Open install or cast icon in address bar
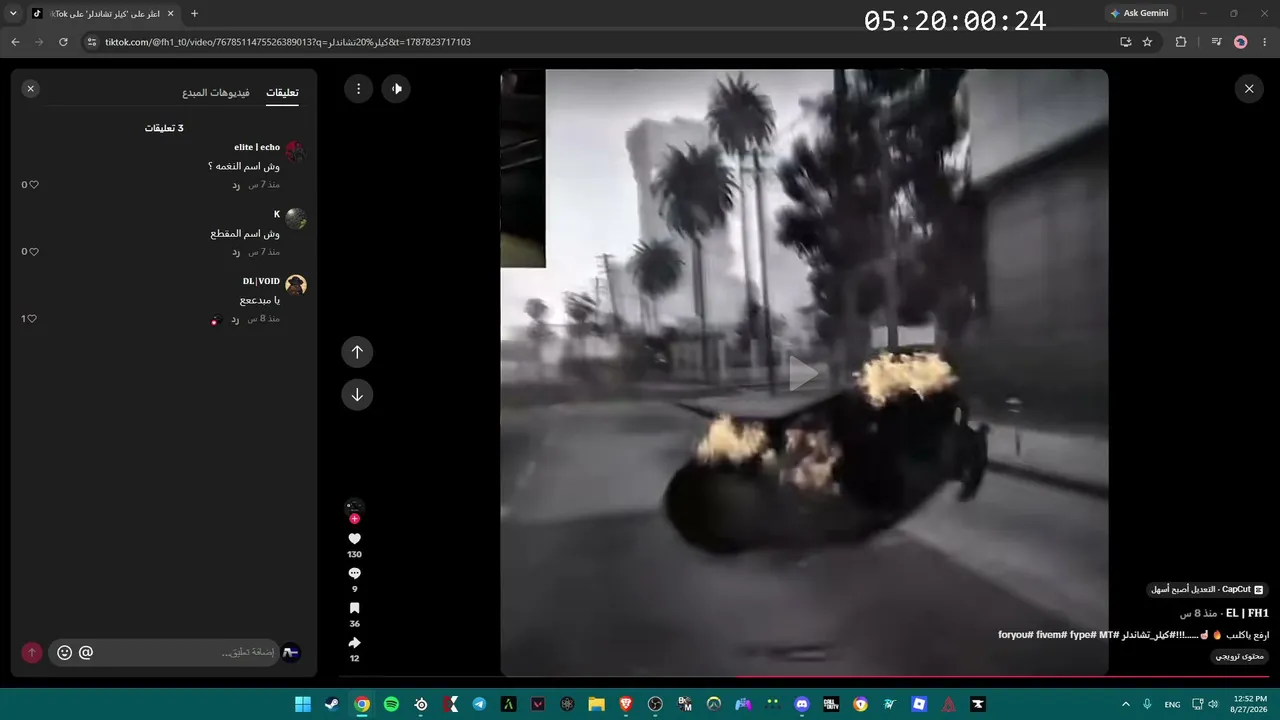This screenshot has height=720, width=1280. [1125, 42]
